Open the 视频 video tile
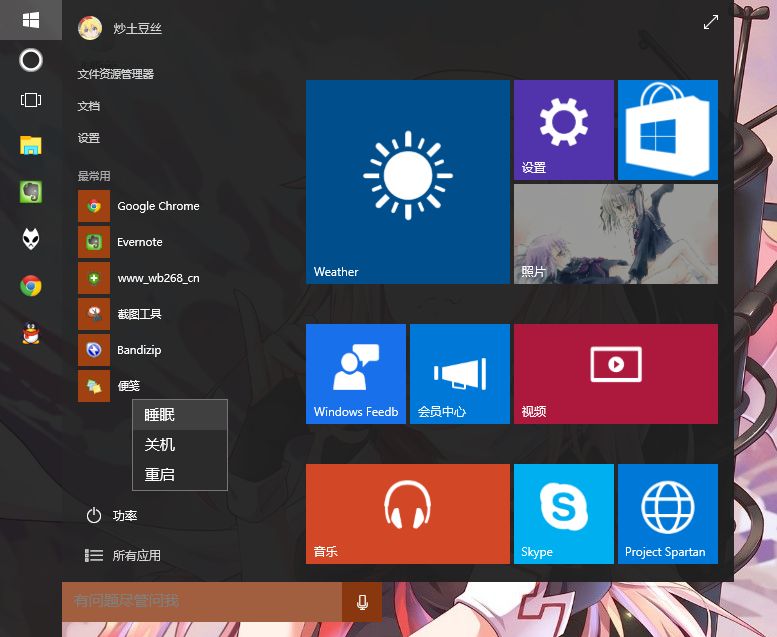Screen dimensions: 777x637 (615, 373)
